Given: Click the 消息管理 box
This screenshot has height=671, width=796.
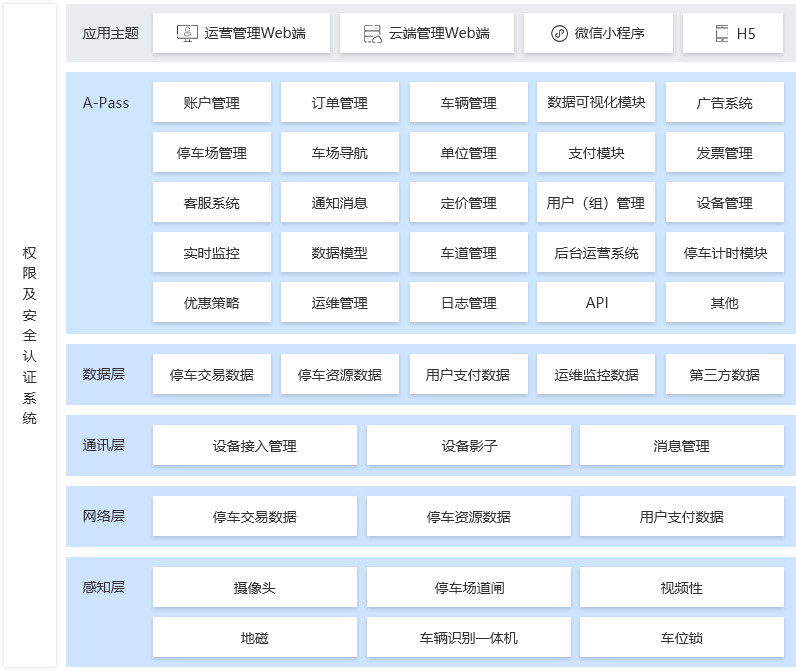Looking at the screenshot, I should (x=681, y=446).
